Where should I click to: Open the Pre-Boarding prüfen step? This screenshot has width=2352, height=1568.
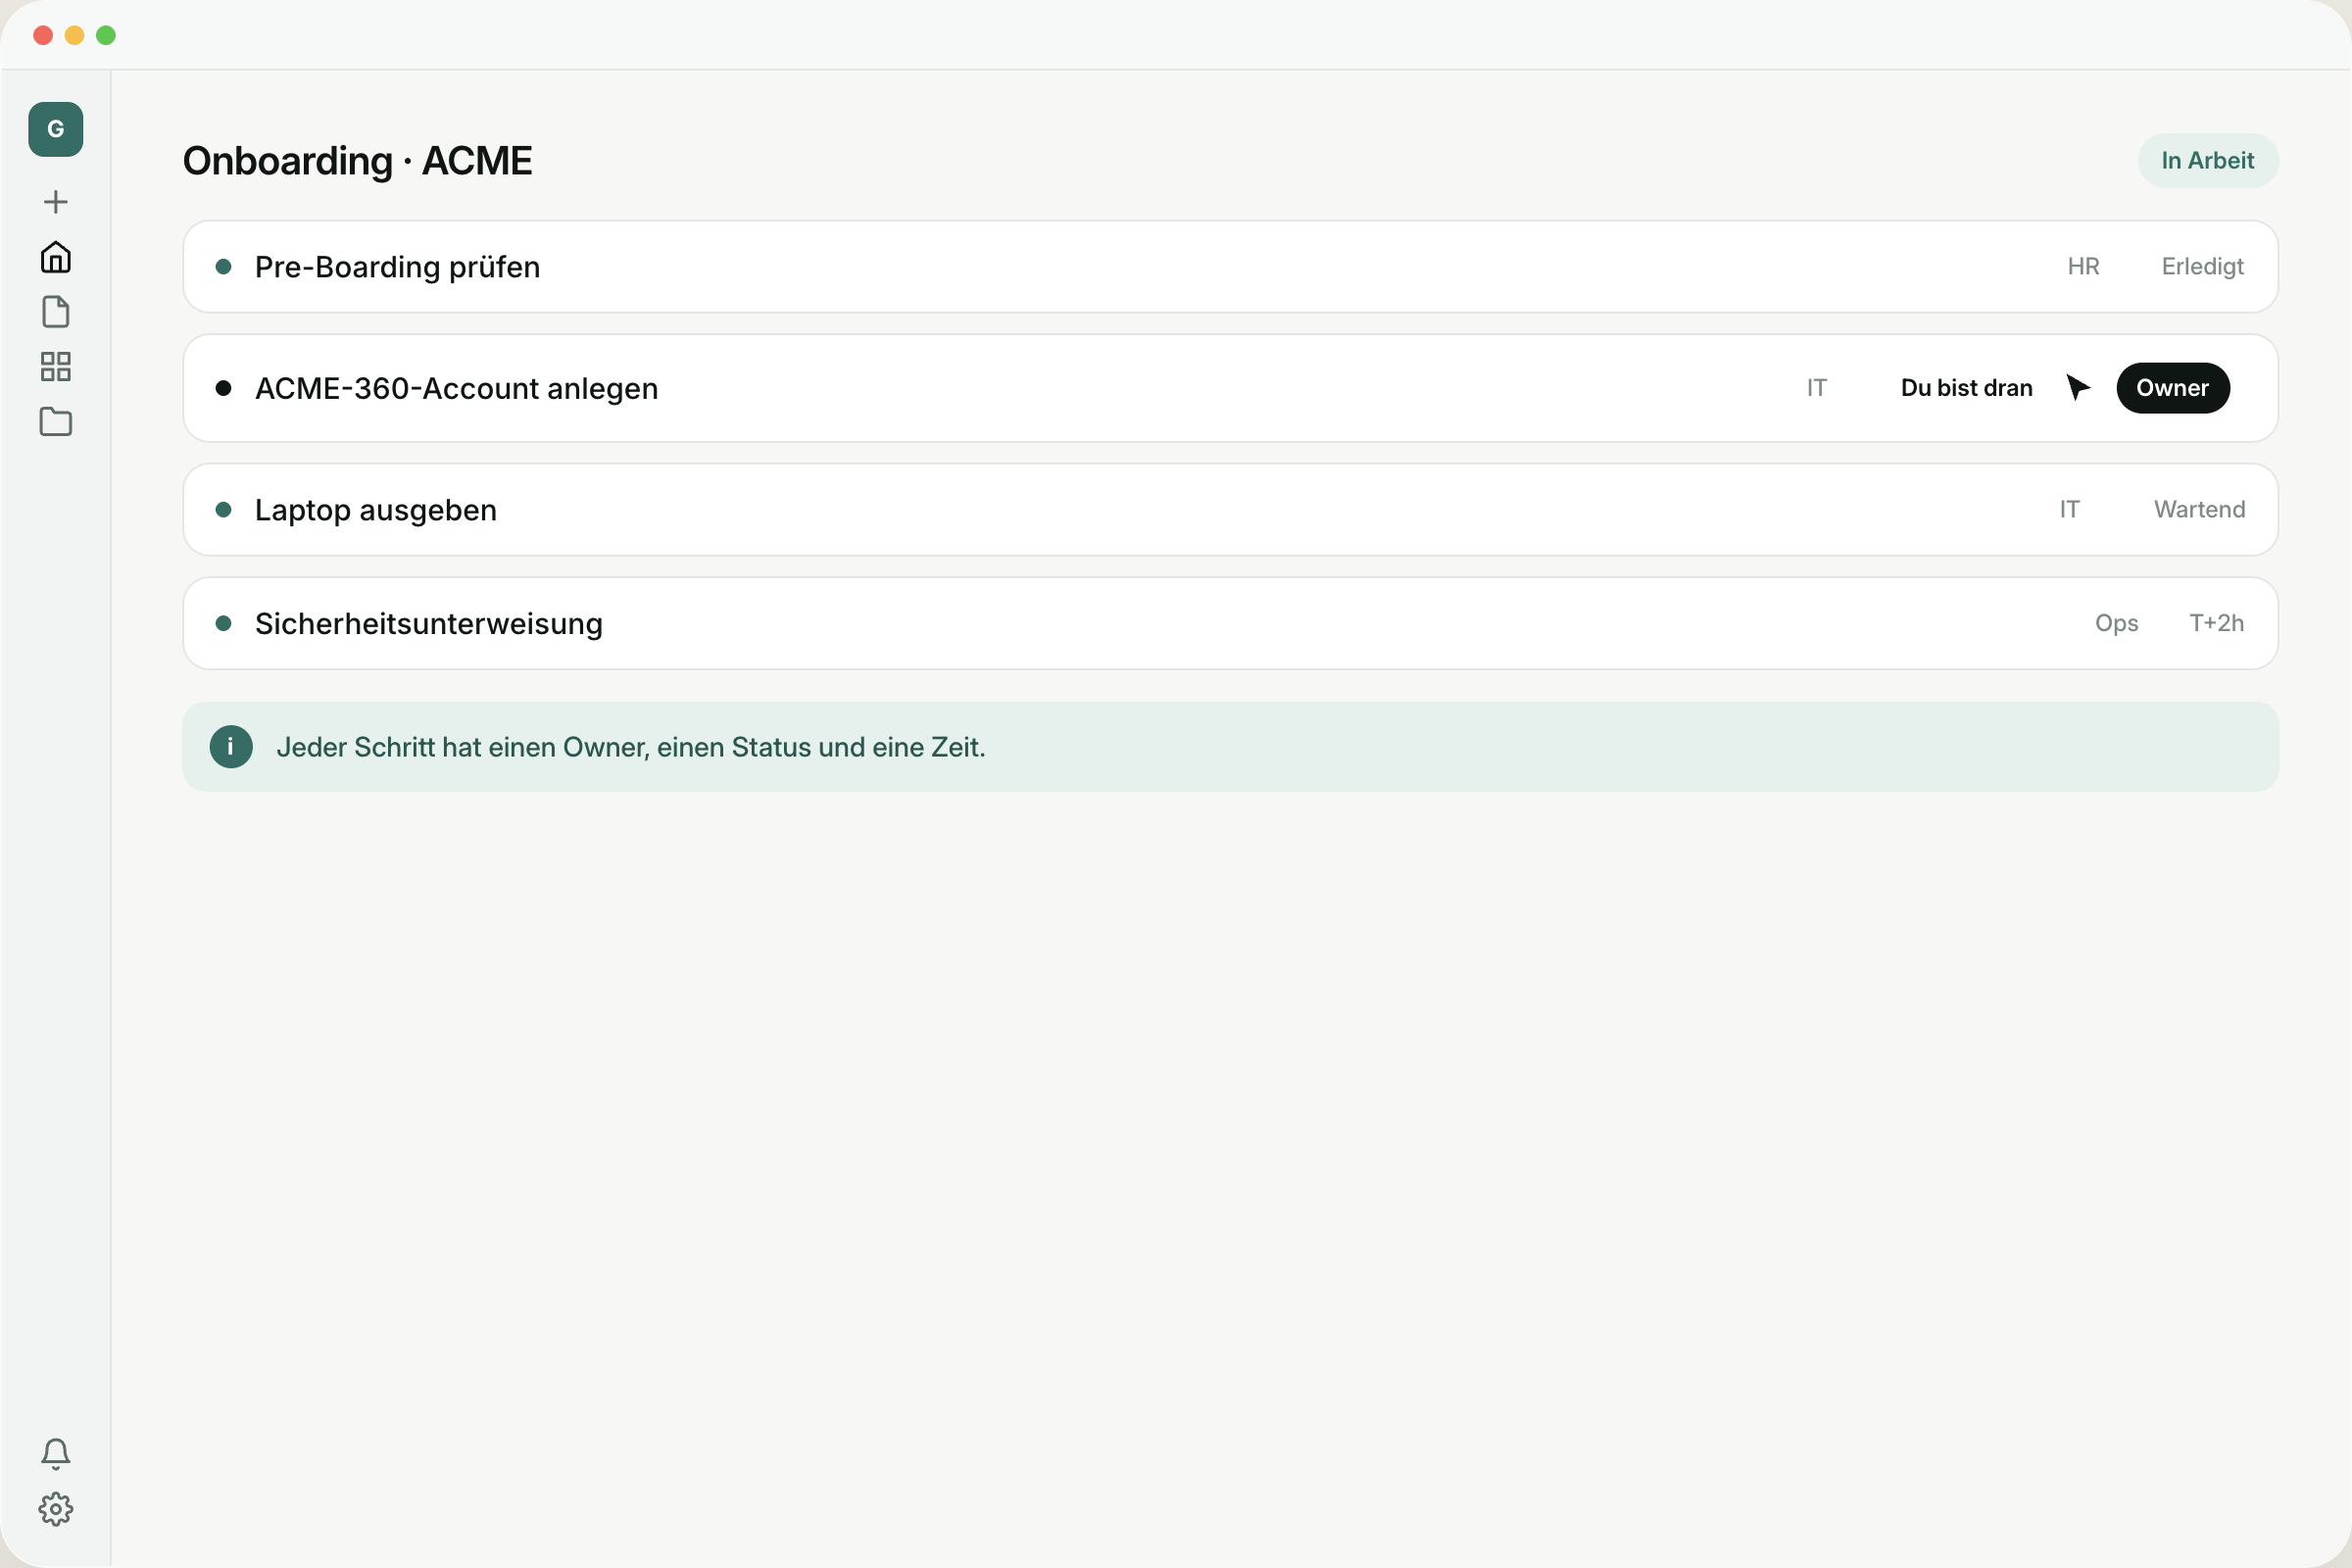[x=1231, y=267]
